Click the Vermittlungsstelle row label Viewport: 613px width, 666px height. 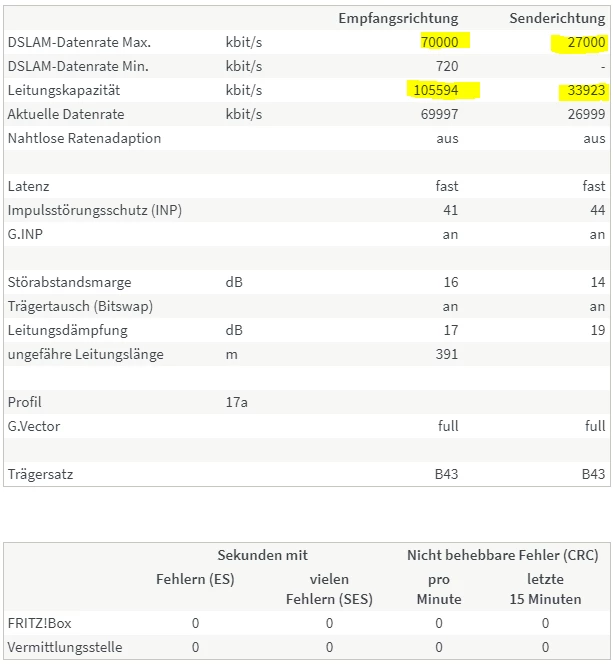click(x=65, y=647)
